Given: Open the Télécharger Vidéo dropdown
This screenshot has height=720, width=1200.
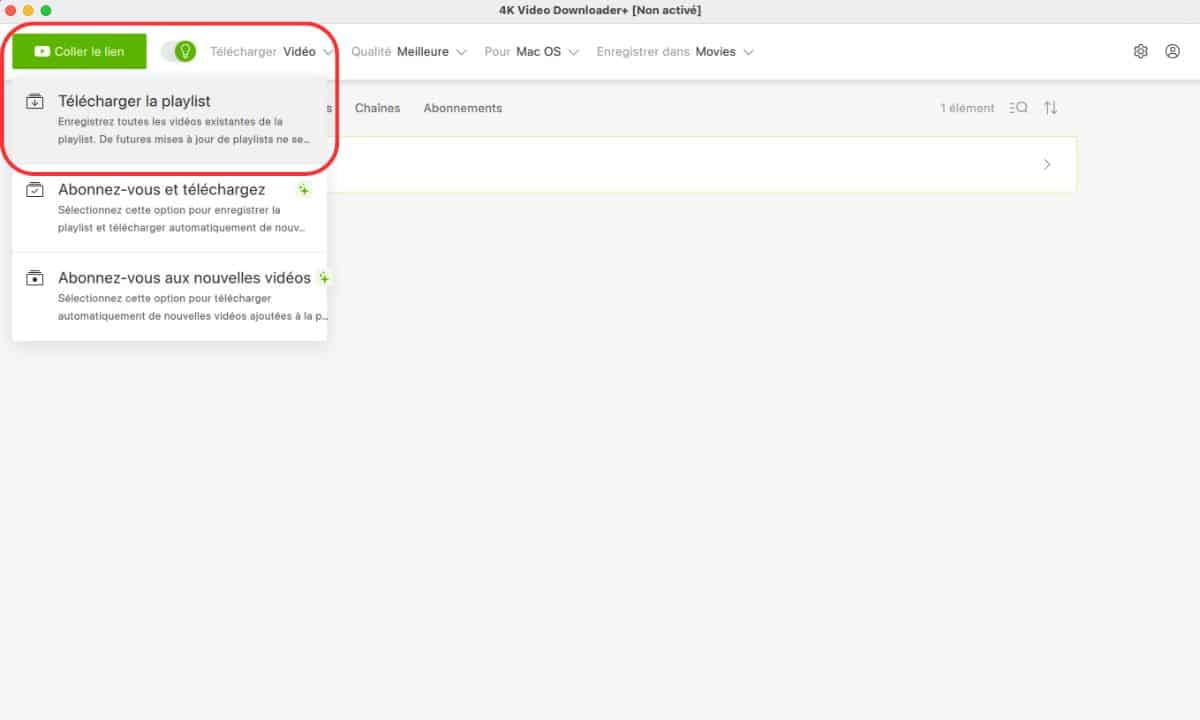Looking at the screenshot, I should click(272, 51).
